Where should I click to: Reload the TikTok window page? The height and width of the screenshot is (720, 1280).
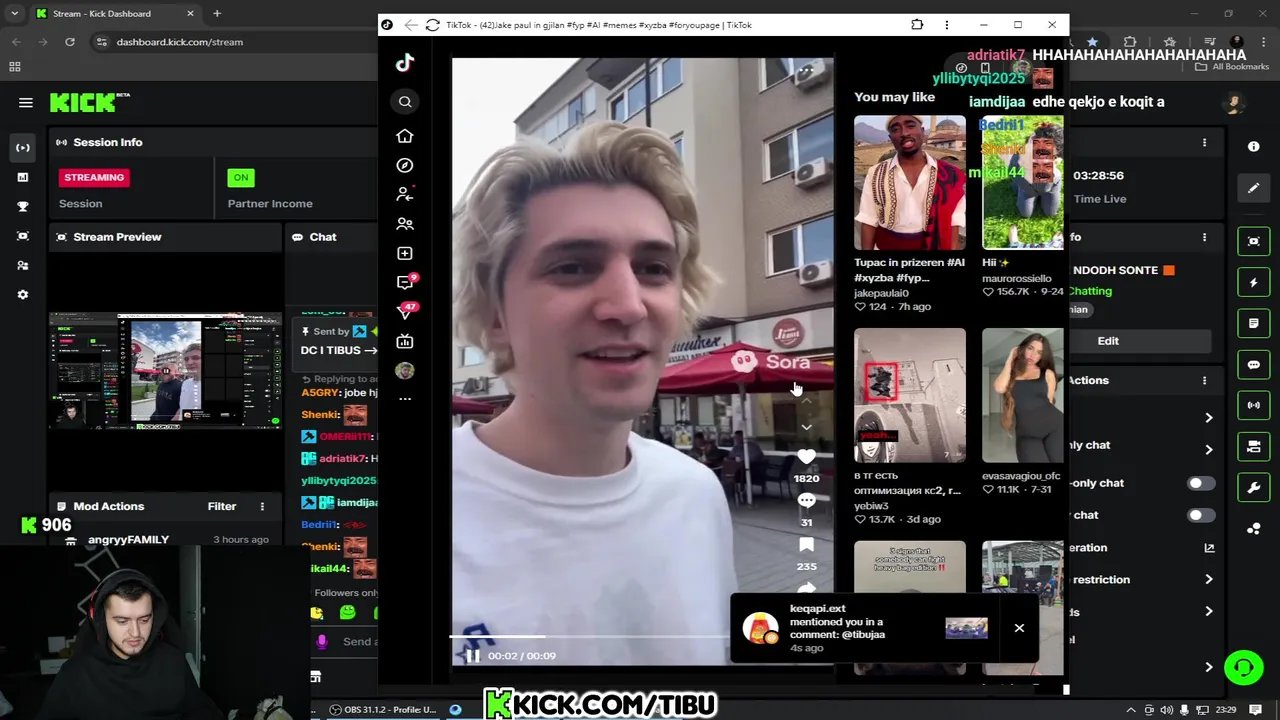[x=432, y=25]
